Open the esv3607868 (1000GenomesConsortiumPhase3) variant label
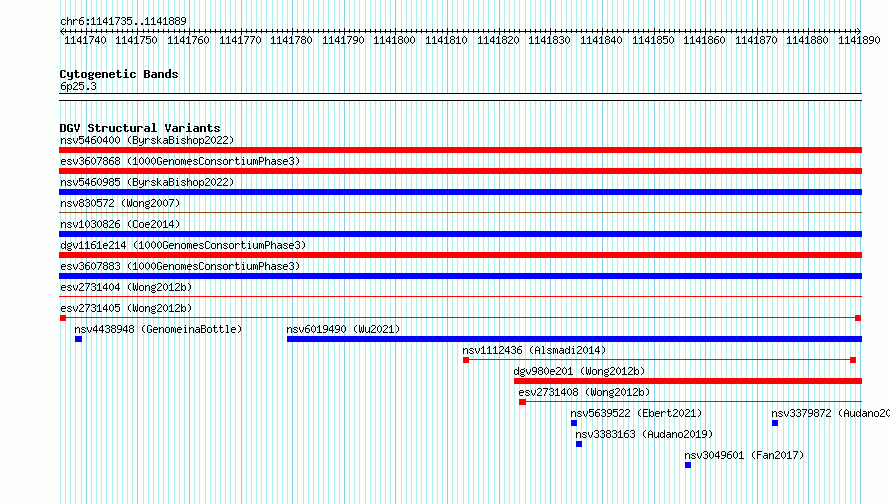Screen dimensions: 890x504 [x=180, y=161]
